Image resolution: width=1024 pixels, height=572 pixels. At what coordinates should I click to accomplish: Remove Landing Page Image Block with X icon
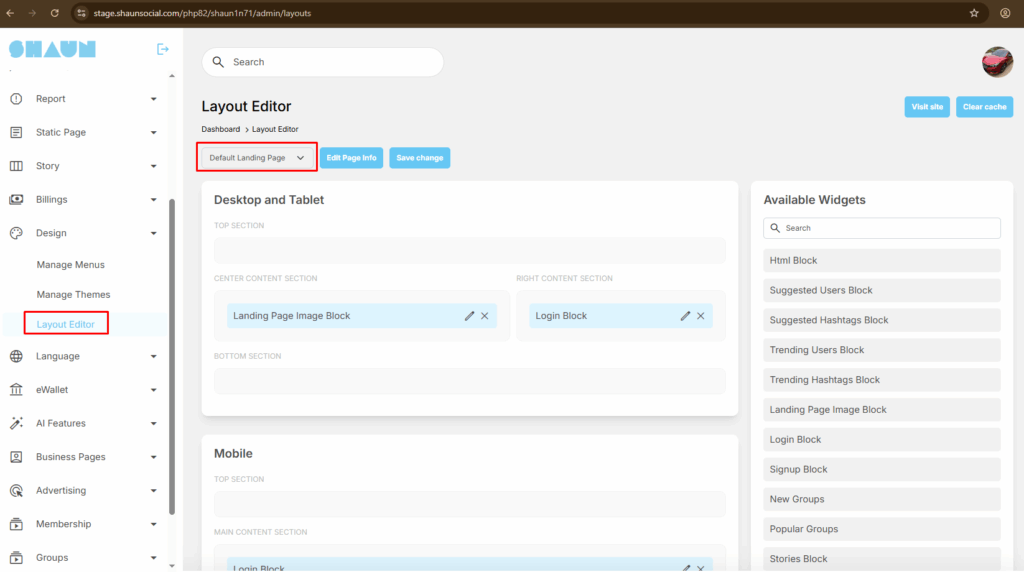coord(485,316)
